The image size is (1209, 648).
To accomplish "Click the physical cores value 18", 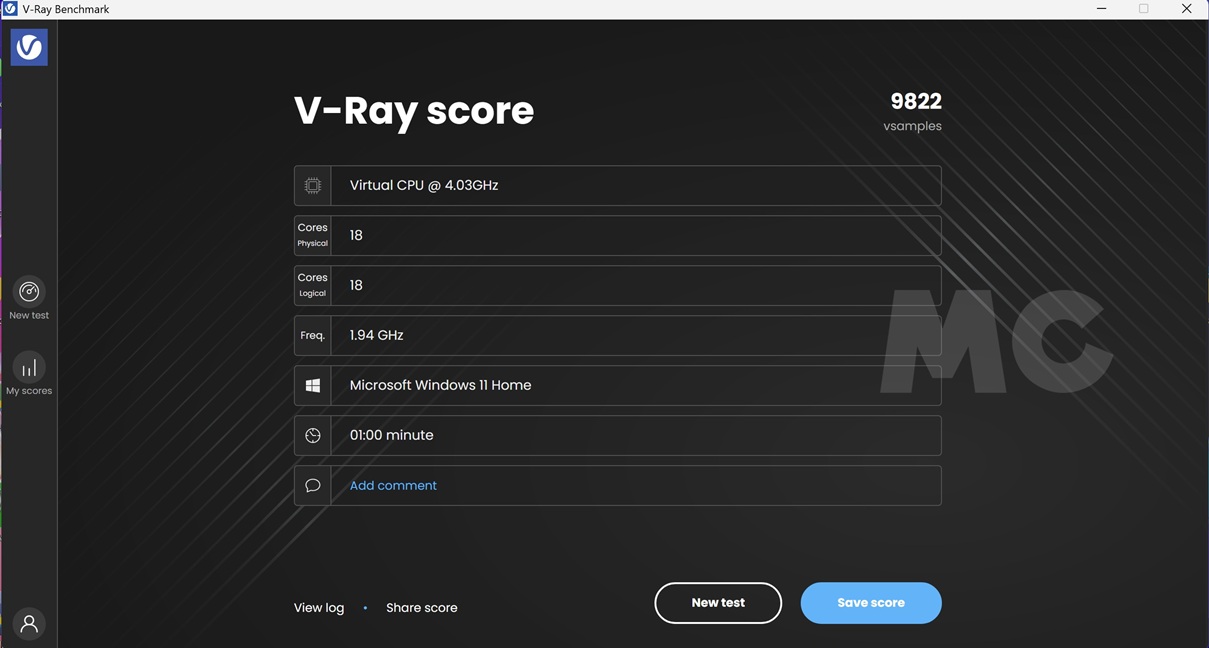I will pos(356,235).
